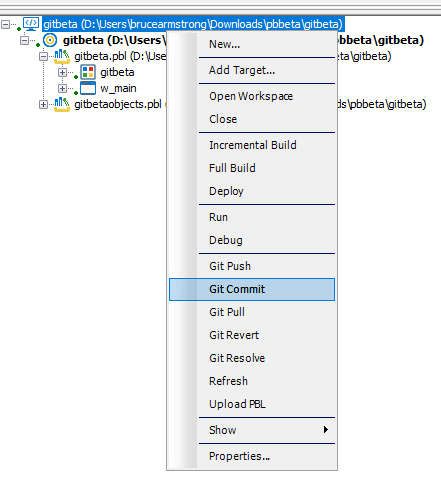
Task: Click the gitbeta workspace monitor icon
Action: point(31,24)
